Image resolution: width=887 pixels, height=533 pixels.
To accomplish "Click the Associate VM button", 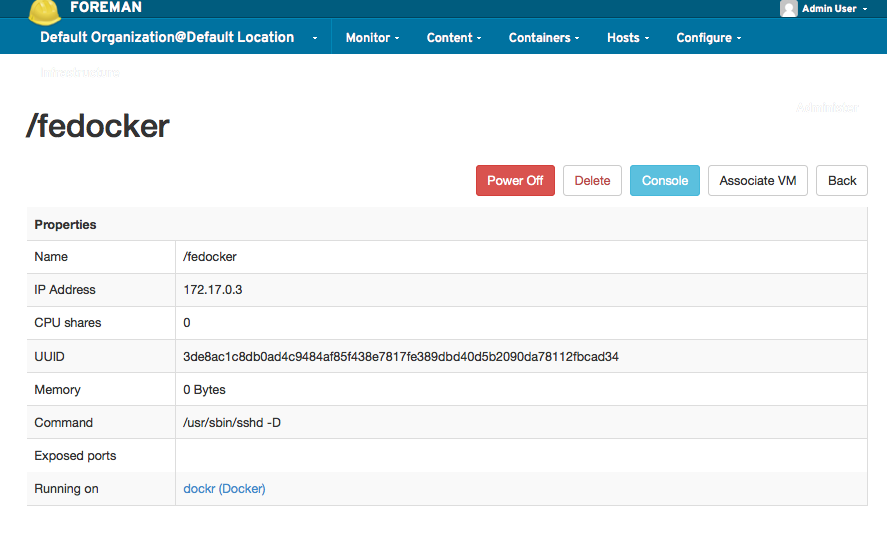I will coord(757,180).
